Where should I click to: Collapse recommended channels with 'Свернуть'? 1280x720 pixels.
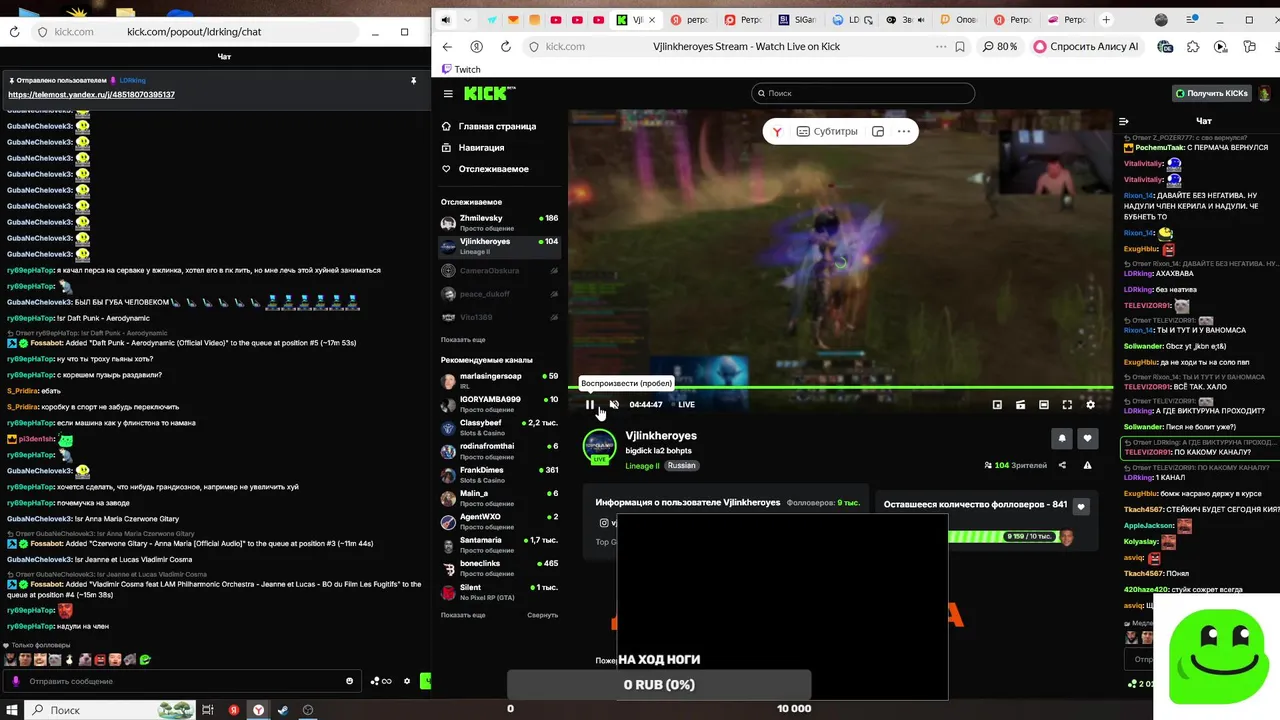(542, 615)
